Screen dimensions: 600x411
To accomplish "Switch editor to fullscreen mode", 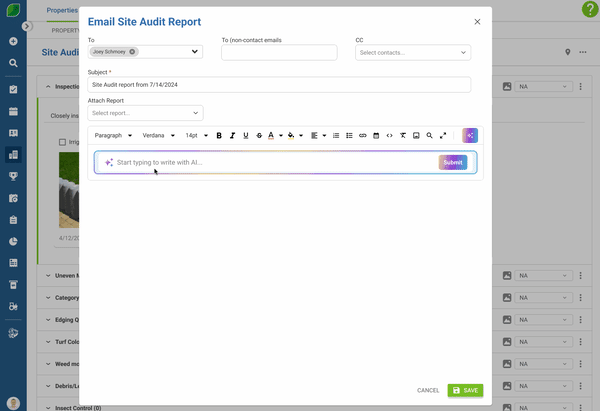I will [443, 135].
